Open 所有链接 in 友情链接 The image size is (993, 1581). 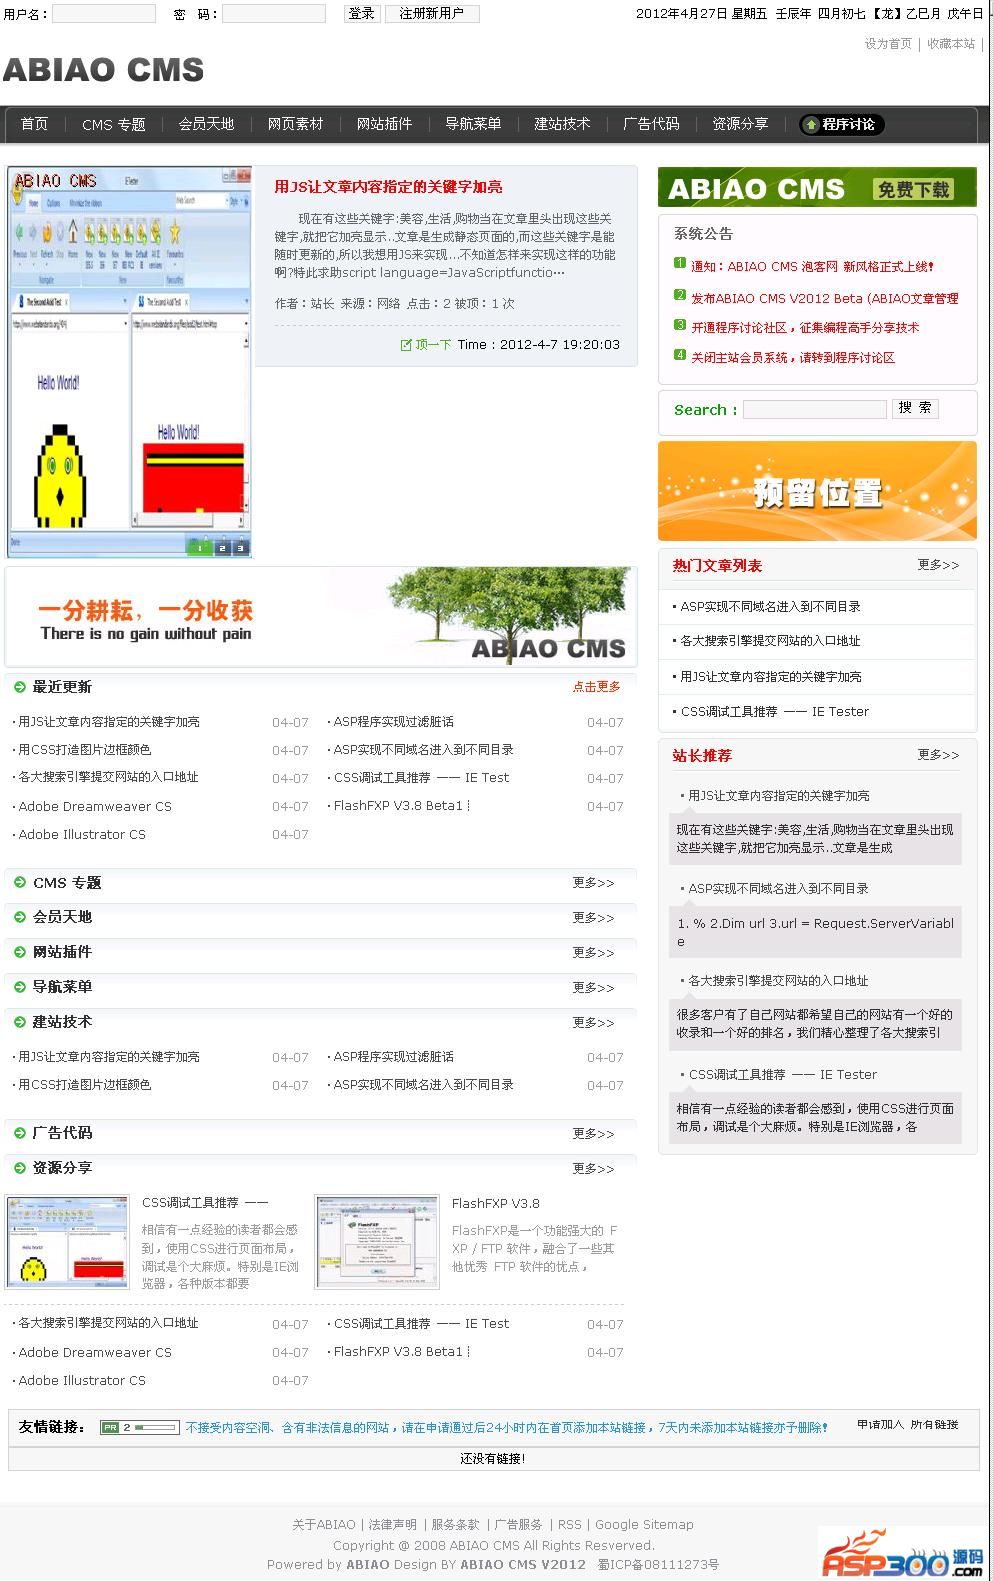click(x=935, y=1425)
